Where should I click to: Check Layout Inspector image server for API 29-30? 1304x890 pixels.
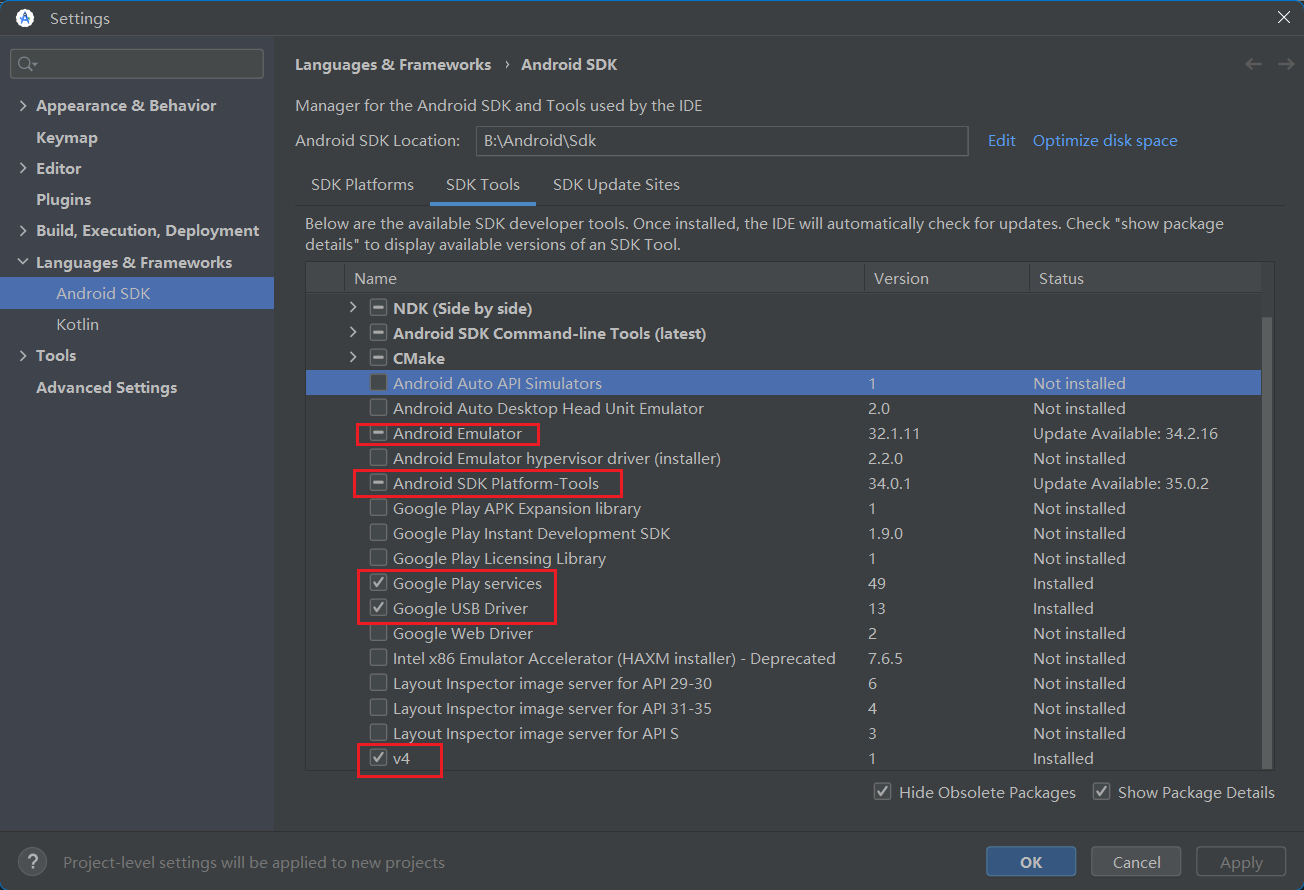(378, 683)
